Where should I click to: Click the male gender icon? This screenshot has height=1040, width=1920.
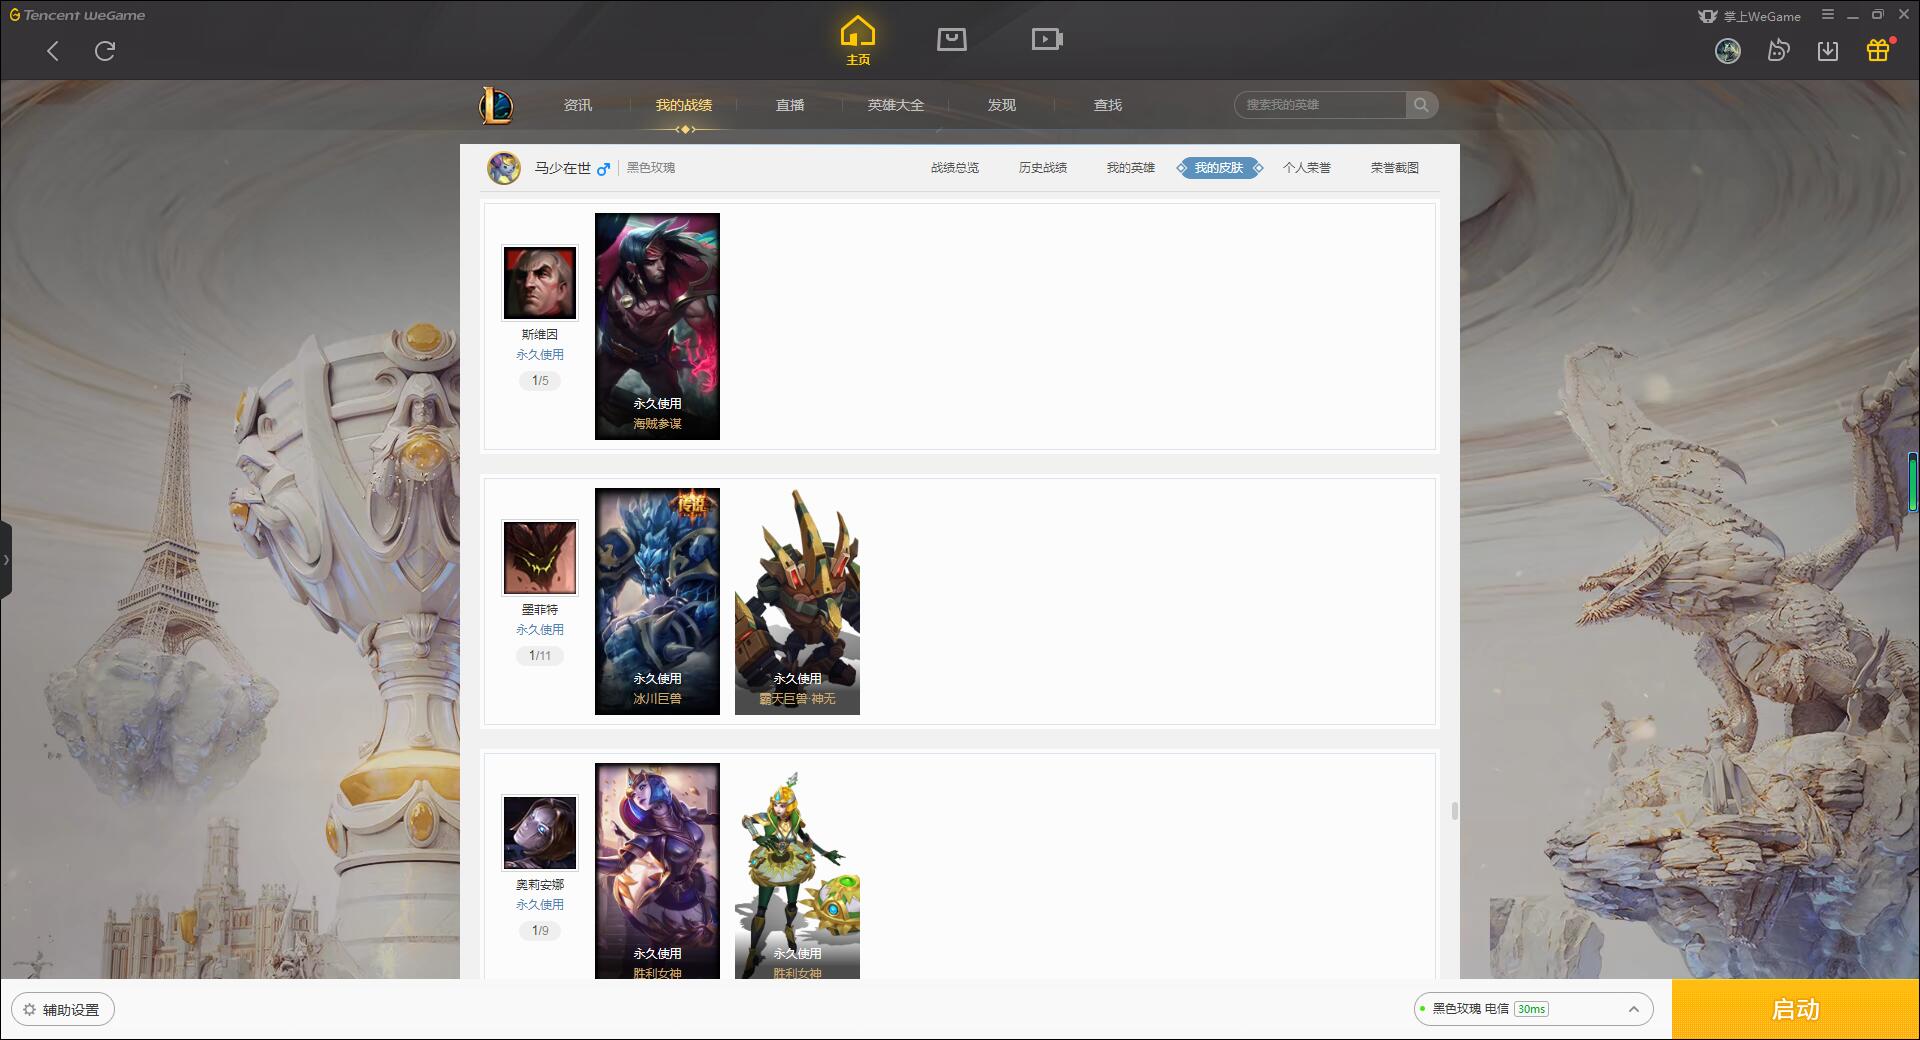[x=603, y=169]
